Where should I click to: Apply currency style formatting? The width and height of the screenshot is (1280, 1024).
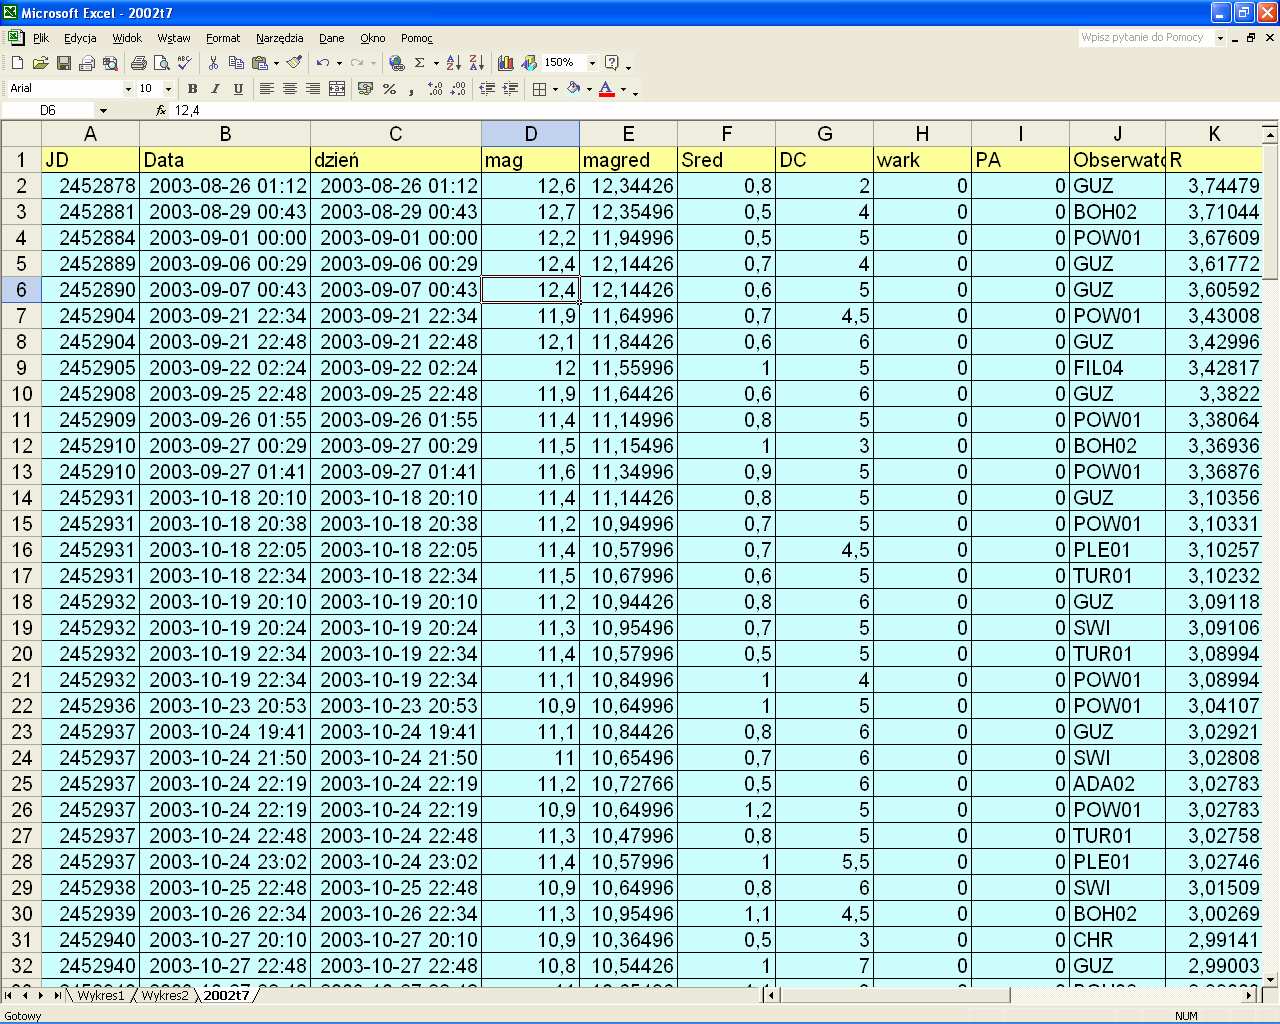(x=365, y=89)
